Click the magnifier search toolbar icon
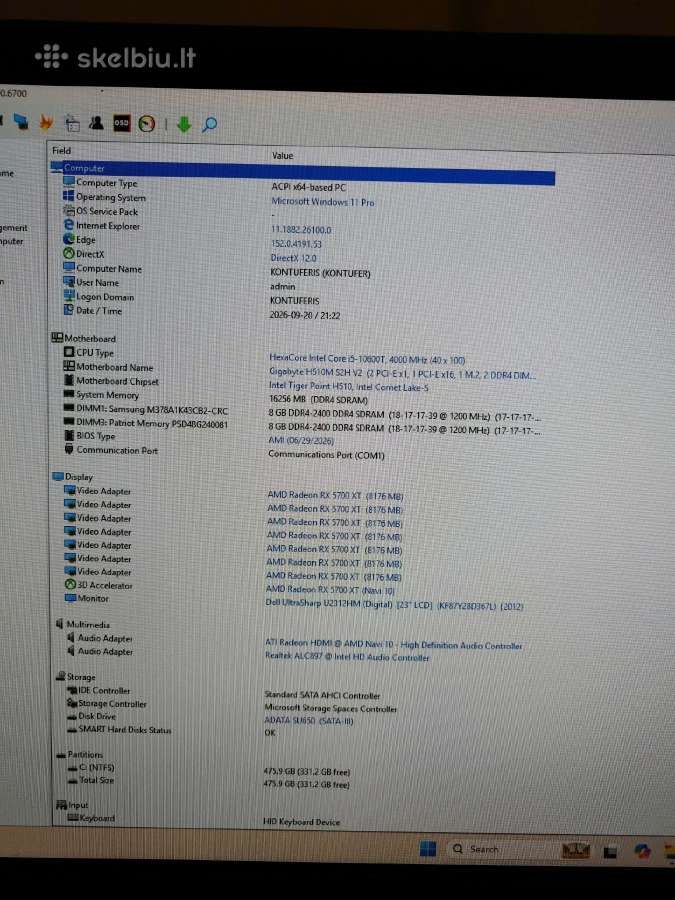 (210, 124)
